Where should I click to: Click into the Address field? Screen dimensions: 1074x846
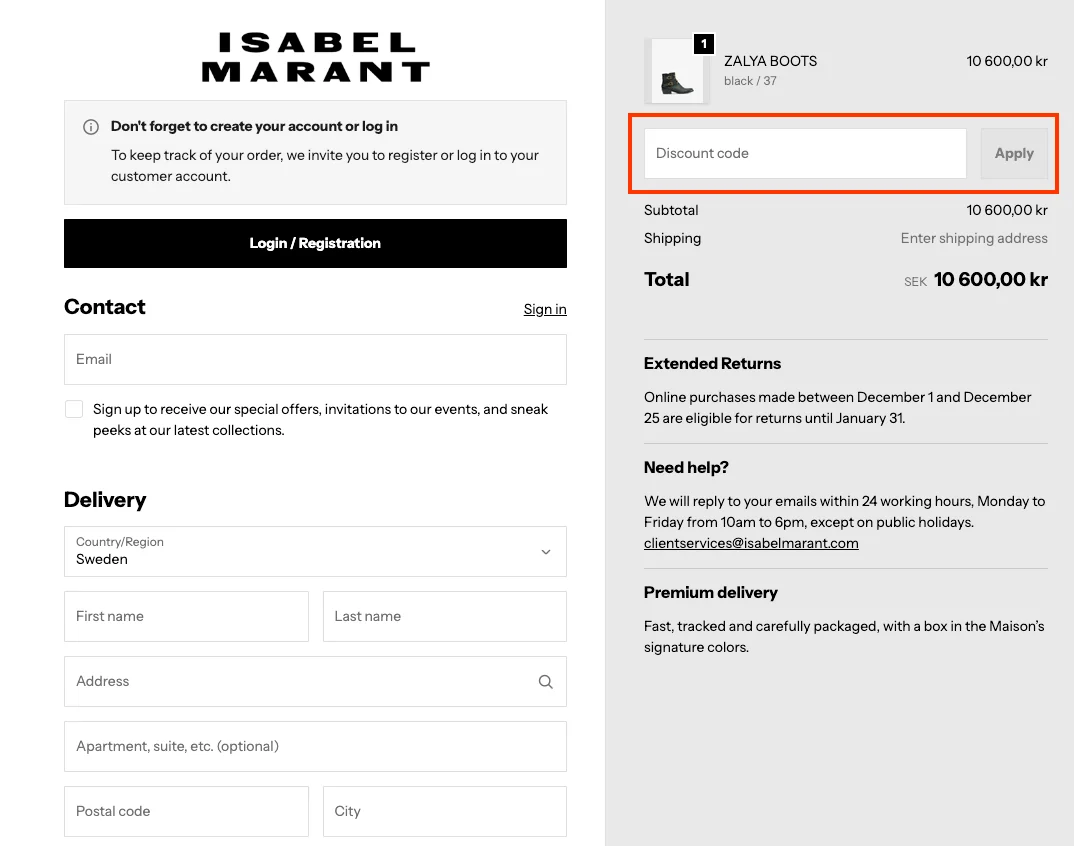click(300, 682)
